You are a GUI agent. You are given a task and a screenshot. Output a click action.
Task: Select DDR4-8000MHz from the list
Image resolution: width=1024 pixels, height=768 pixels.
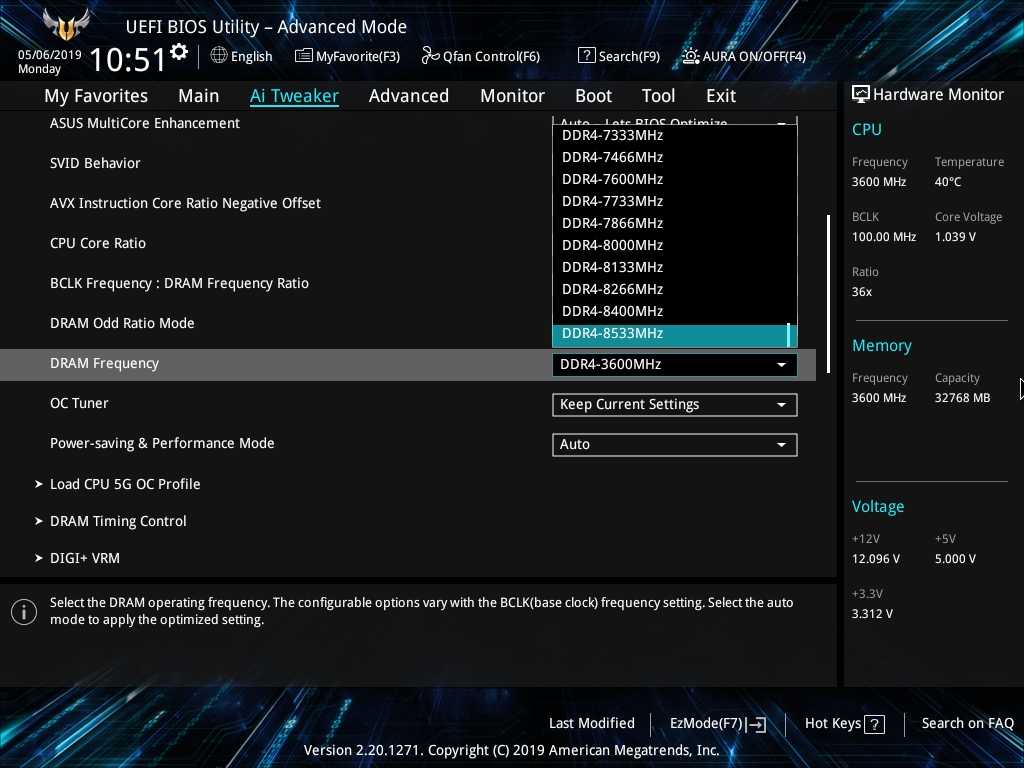612,245
